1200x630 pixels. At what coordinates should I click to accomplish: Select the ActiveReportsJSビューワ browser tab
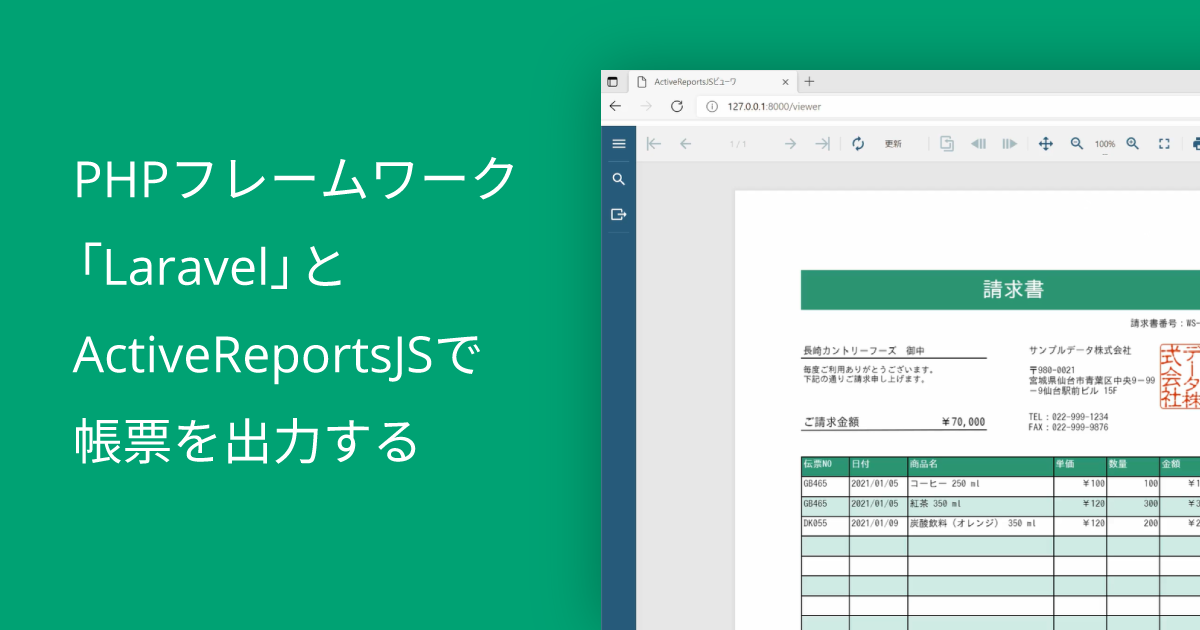(x=711, y=82)
